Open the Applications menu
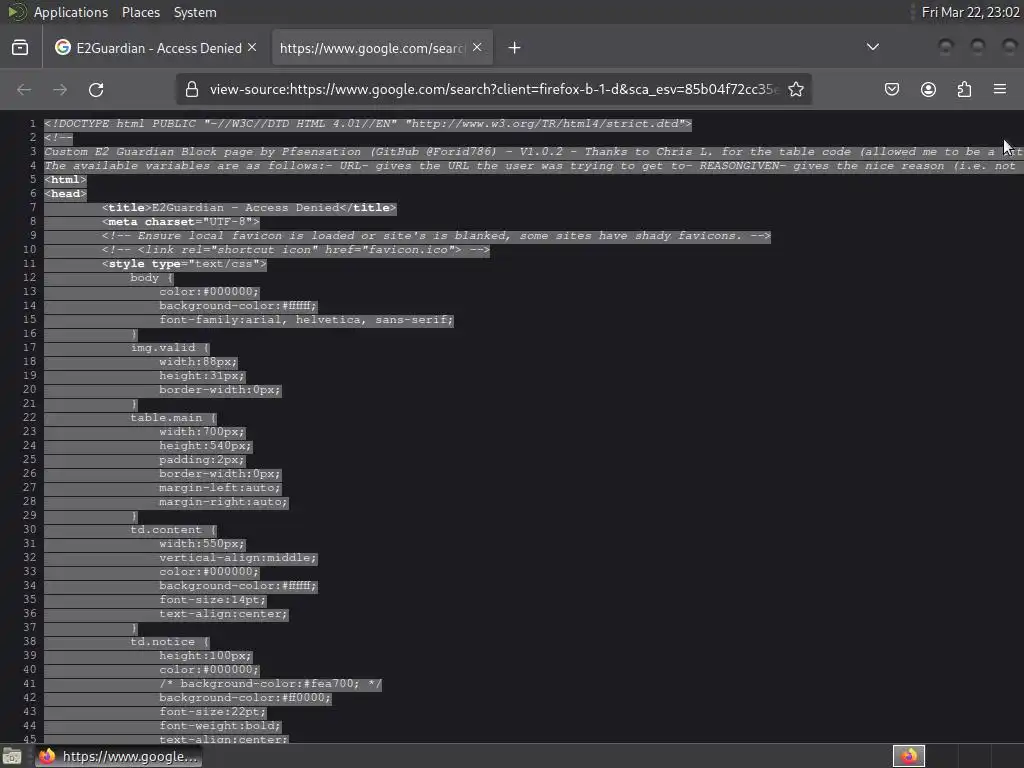 (x=71, y=12)
